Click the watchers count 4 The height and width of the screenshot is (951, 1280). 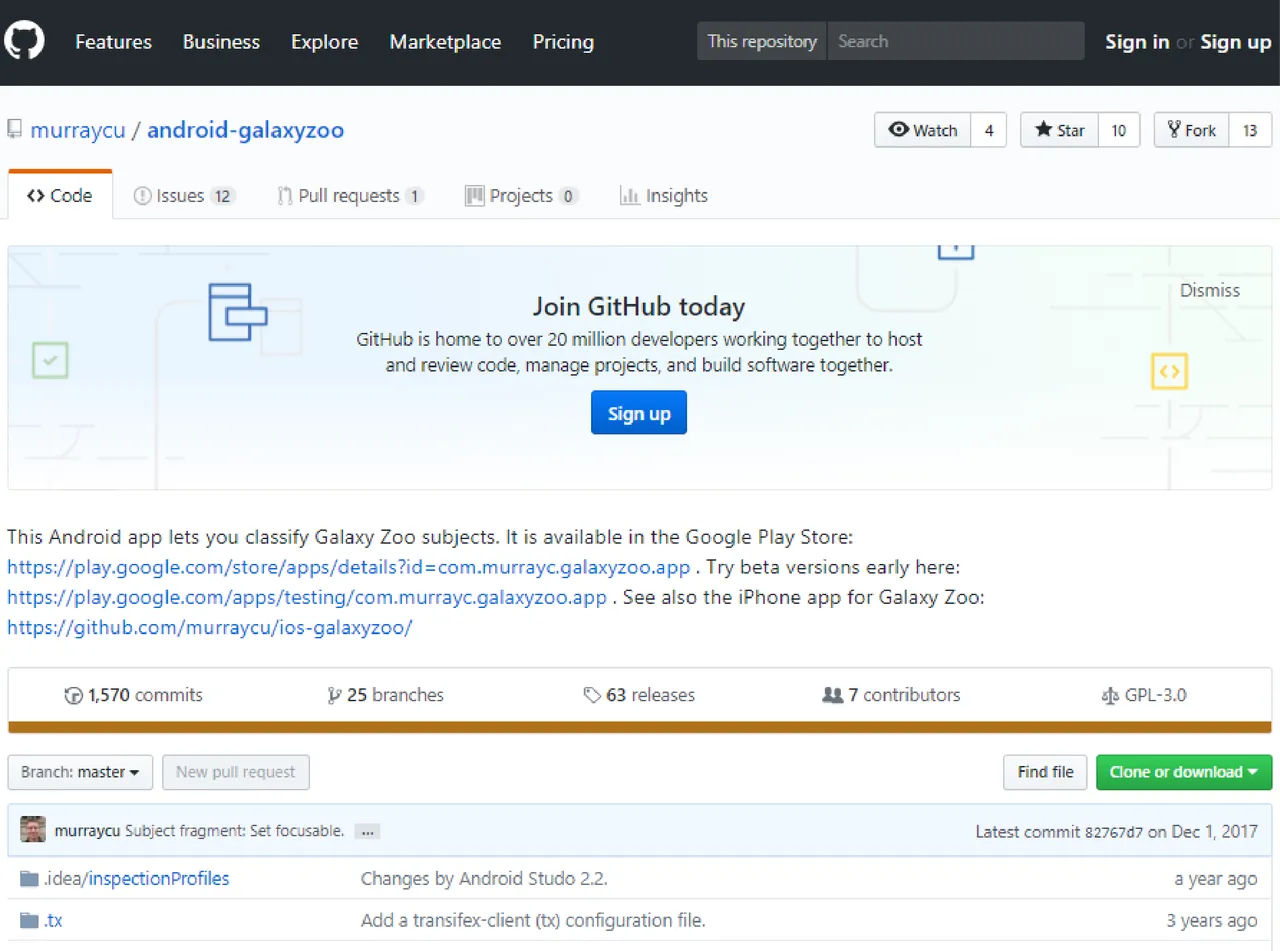[988, 130]
